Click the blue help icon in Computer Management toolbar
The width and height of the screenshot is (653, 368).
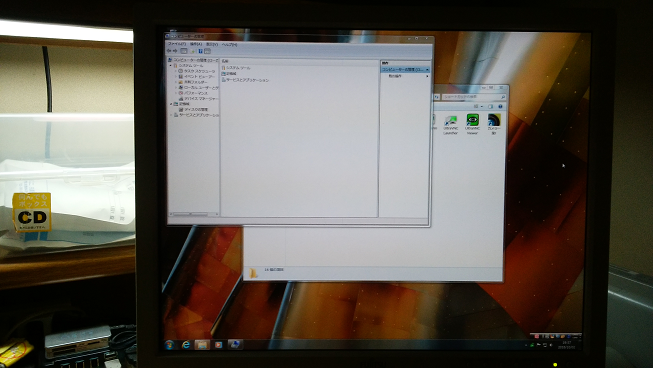click(200, 51)
